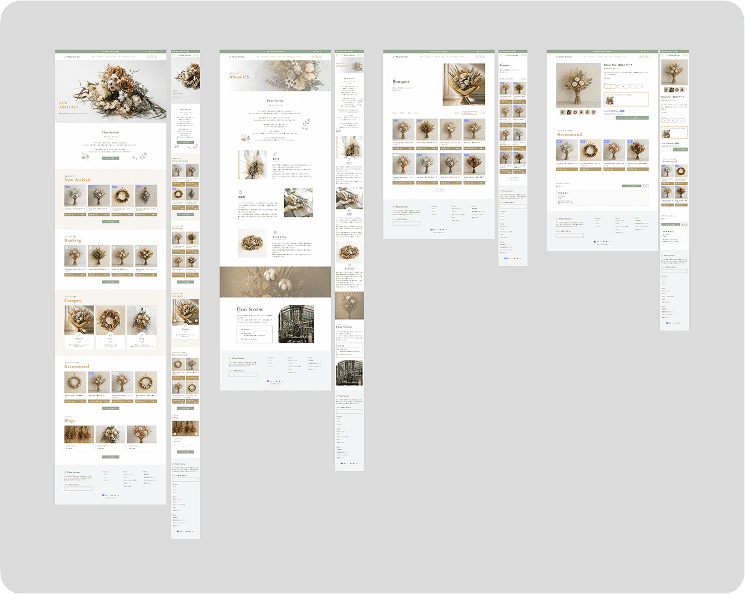745x594 pixels.
Task: Select the Category heading on desktop home mockup
Action: click(x=73, y=301)
